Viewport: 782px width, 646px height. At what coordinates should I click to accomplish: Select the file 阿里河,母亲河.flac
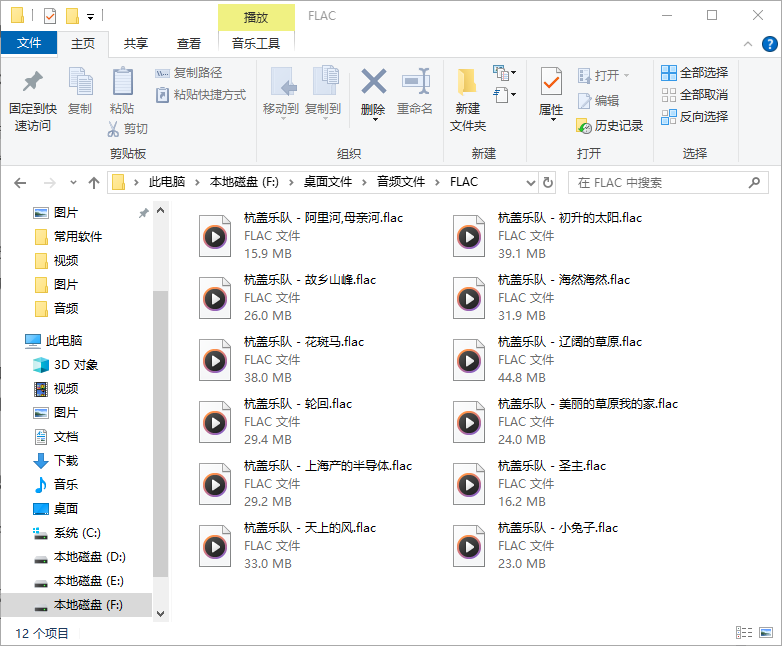[301, 235]
